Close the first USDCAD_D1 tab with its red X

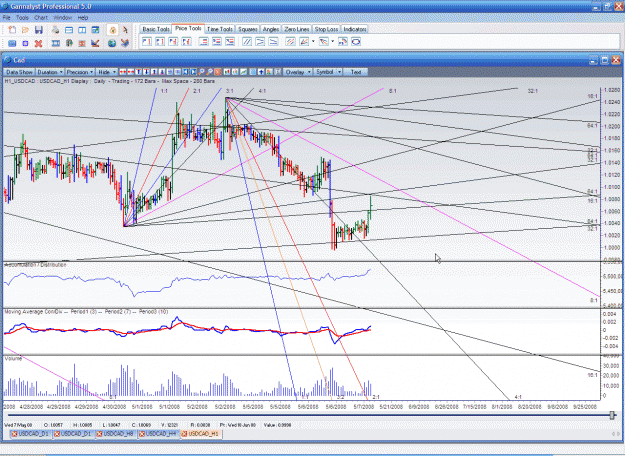click(x=14, y=434)
